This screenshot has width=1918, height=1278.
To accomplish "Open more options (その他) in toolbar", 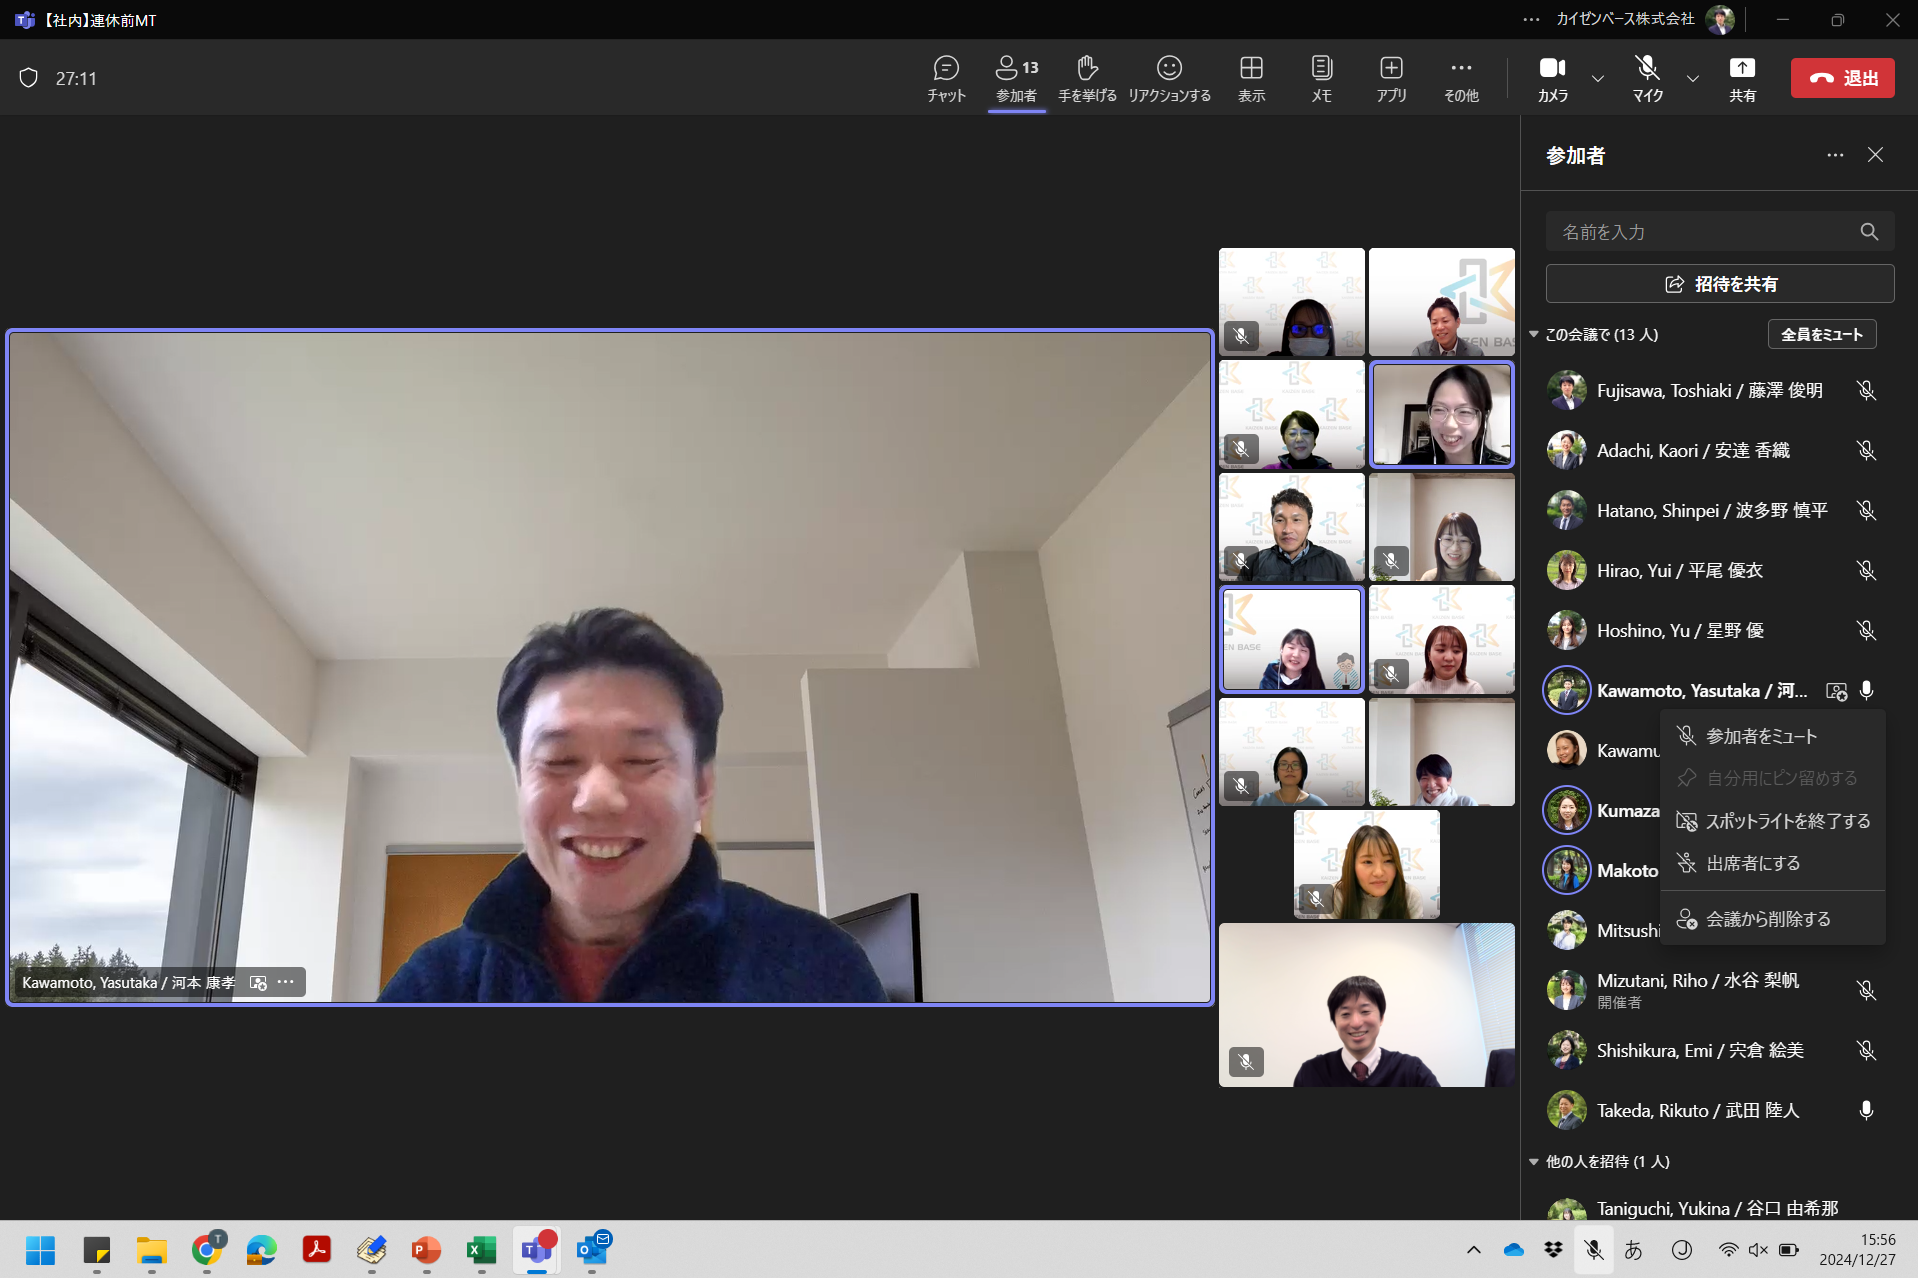I will click(x=1461, y=78).
